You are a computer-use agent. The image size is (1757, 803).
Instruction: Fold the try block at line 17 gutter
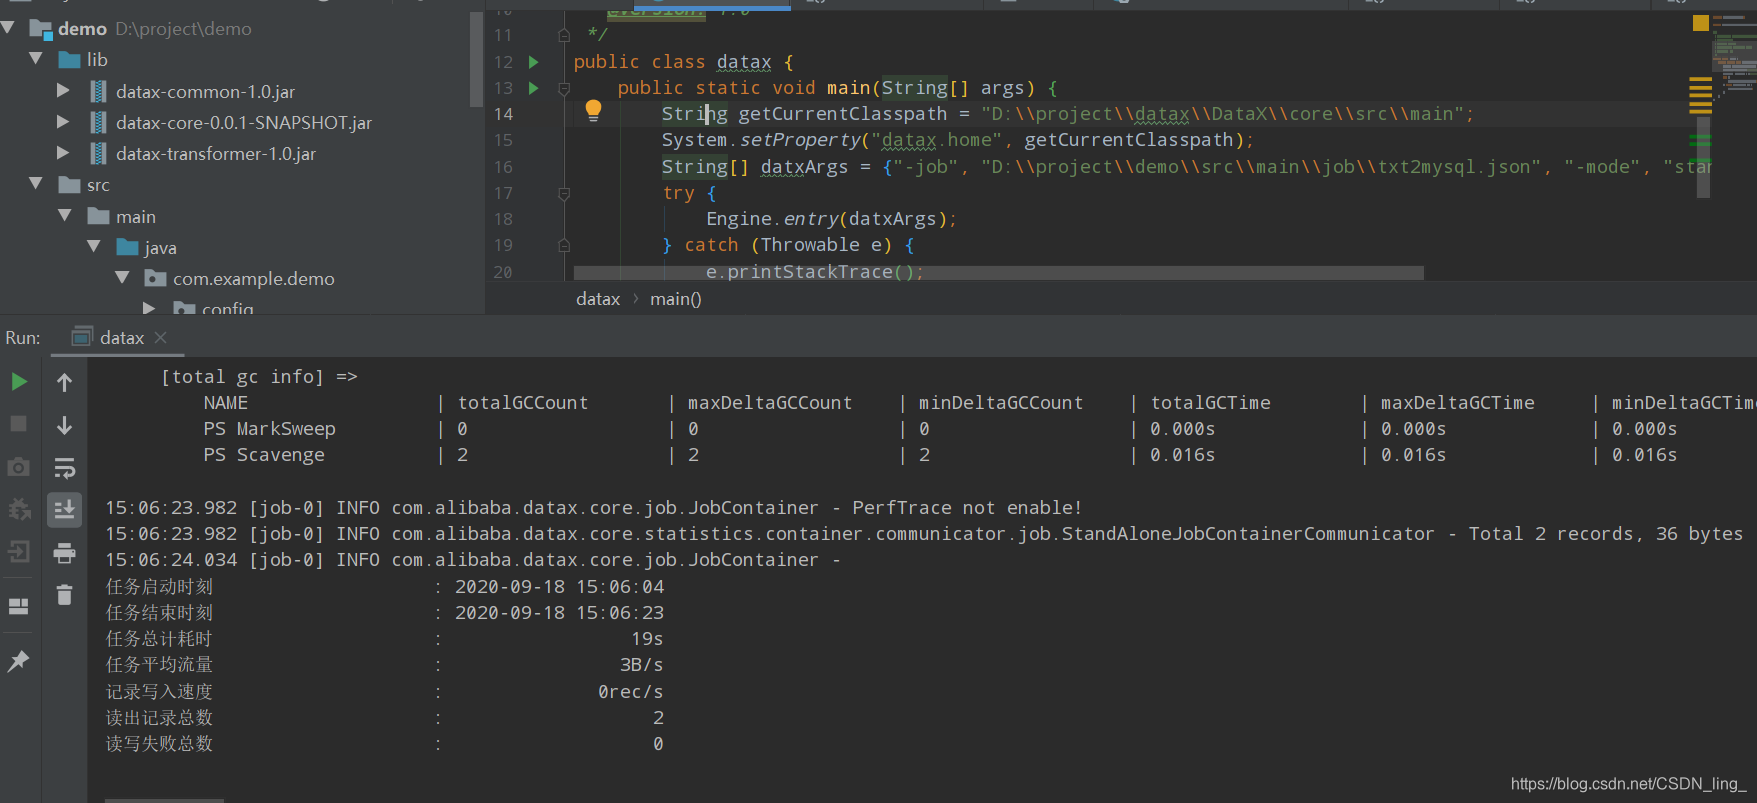[564, 193]
